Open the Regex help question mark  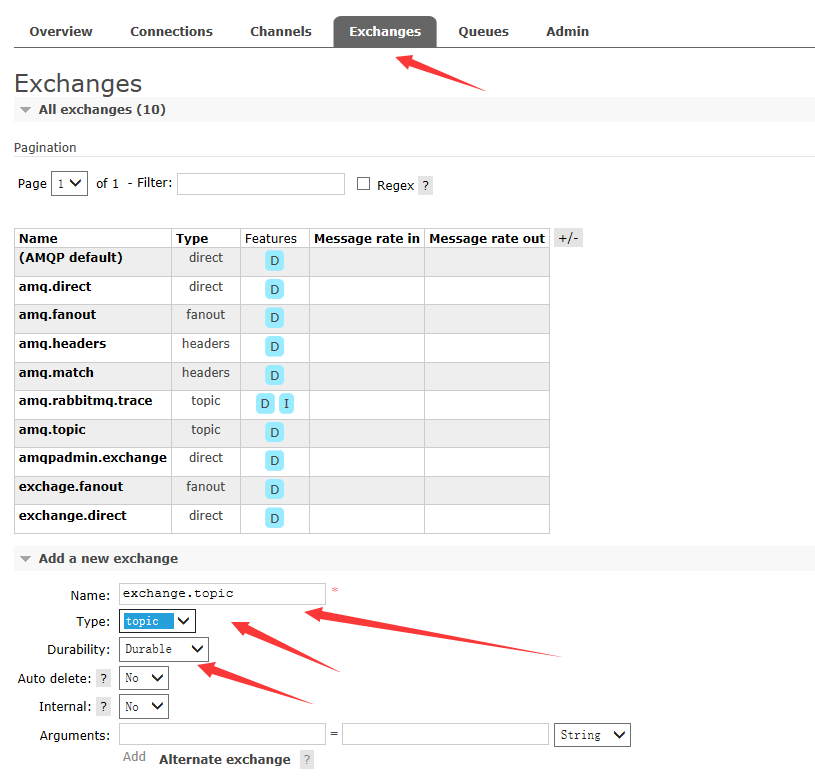426,186
